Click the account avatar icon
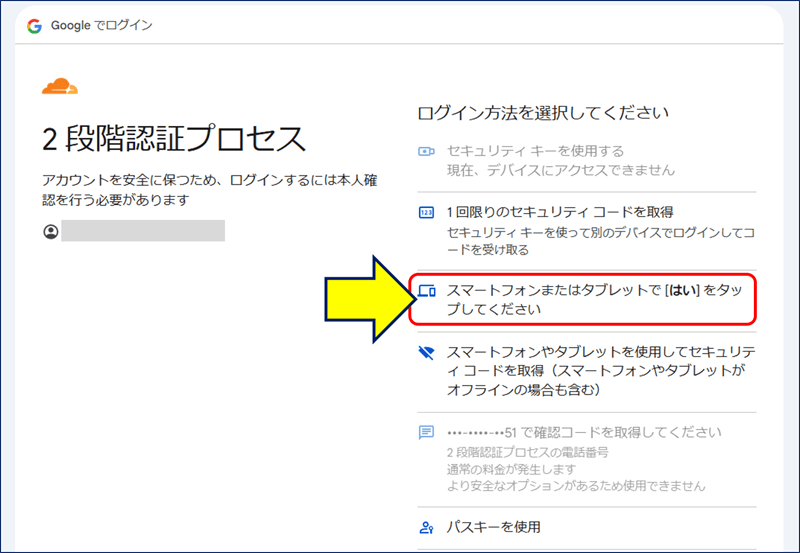 click(x=51, y=232)
